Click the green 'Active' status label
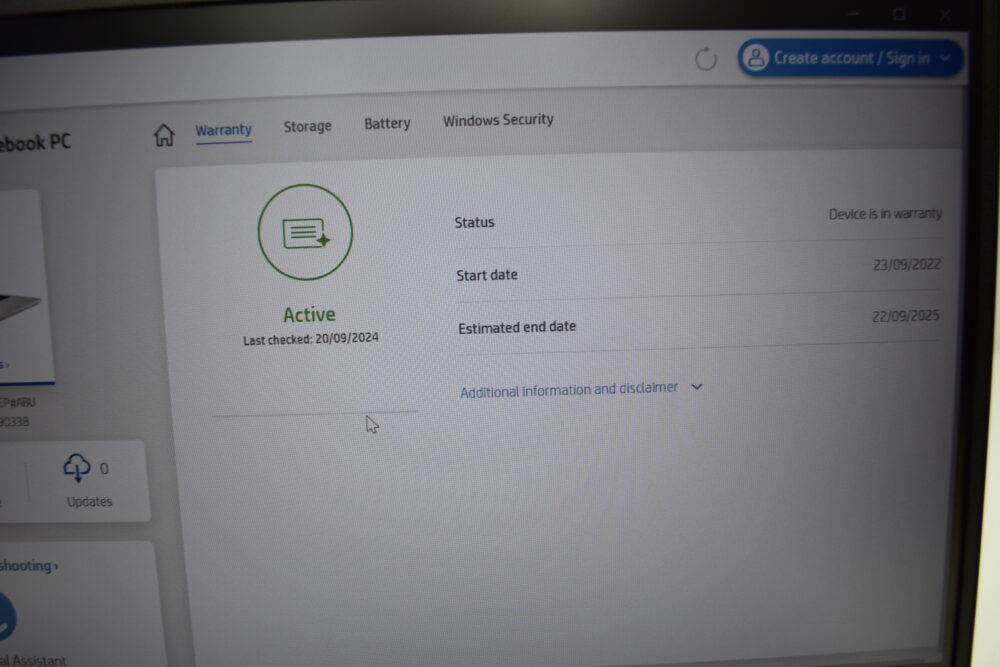1000x667 pixels. 309,314
